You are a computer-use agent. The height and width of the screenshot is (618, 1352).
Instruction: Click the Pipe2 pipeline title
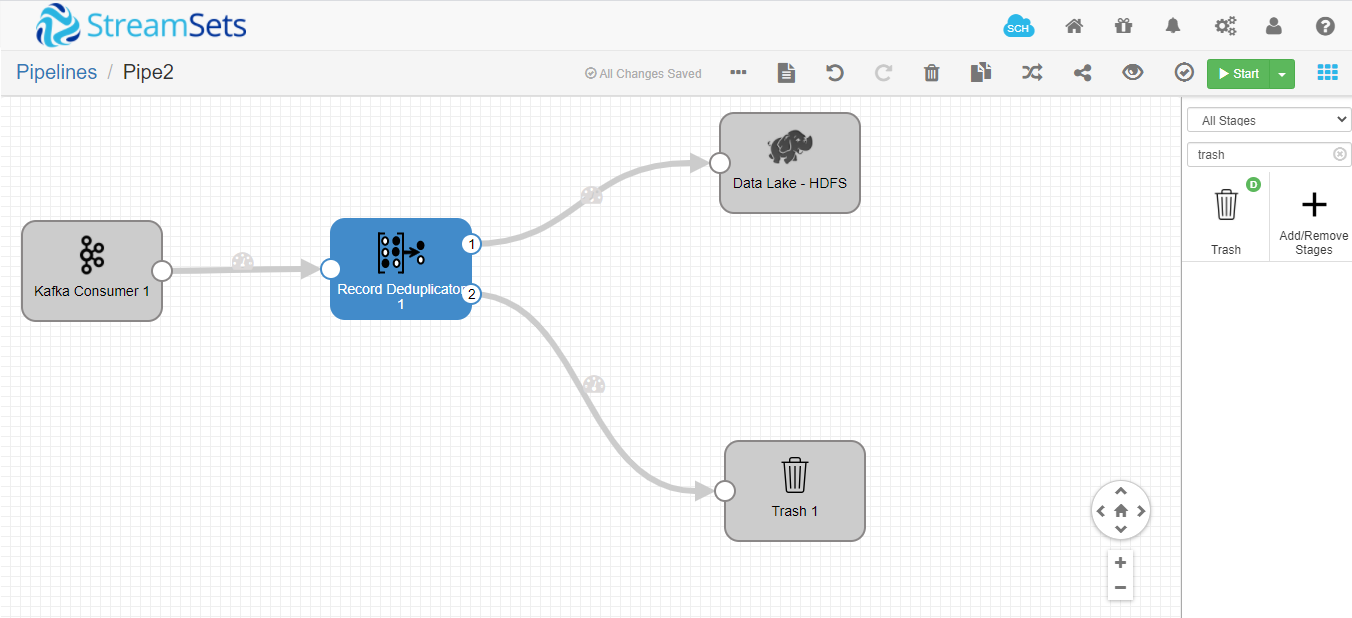click(x=149, y=72)
